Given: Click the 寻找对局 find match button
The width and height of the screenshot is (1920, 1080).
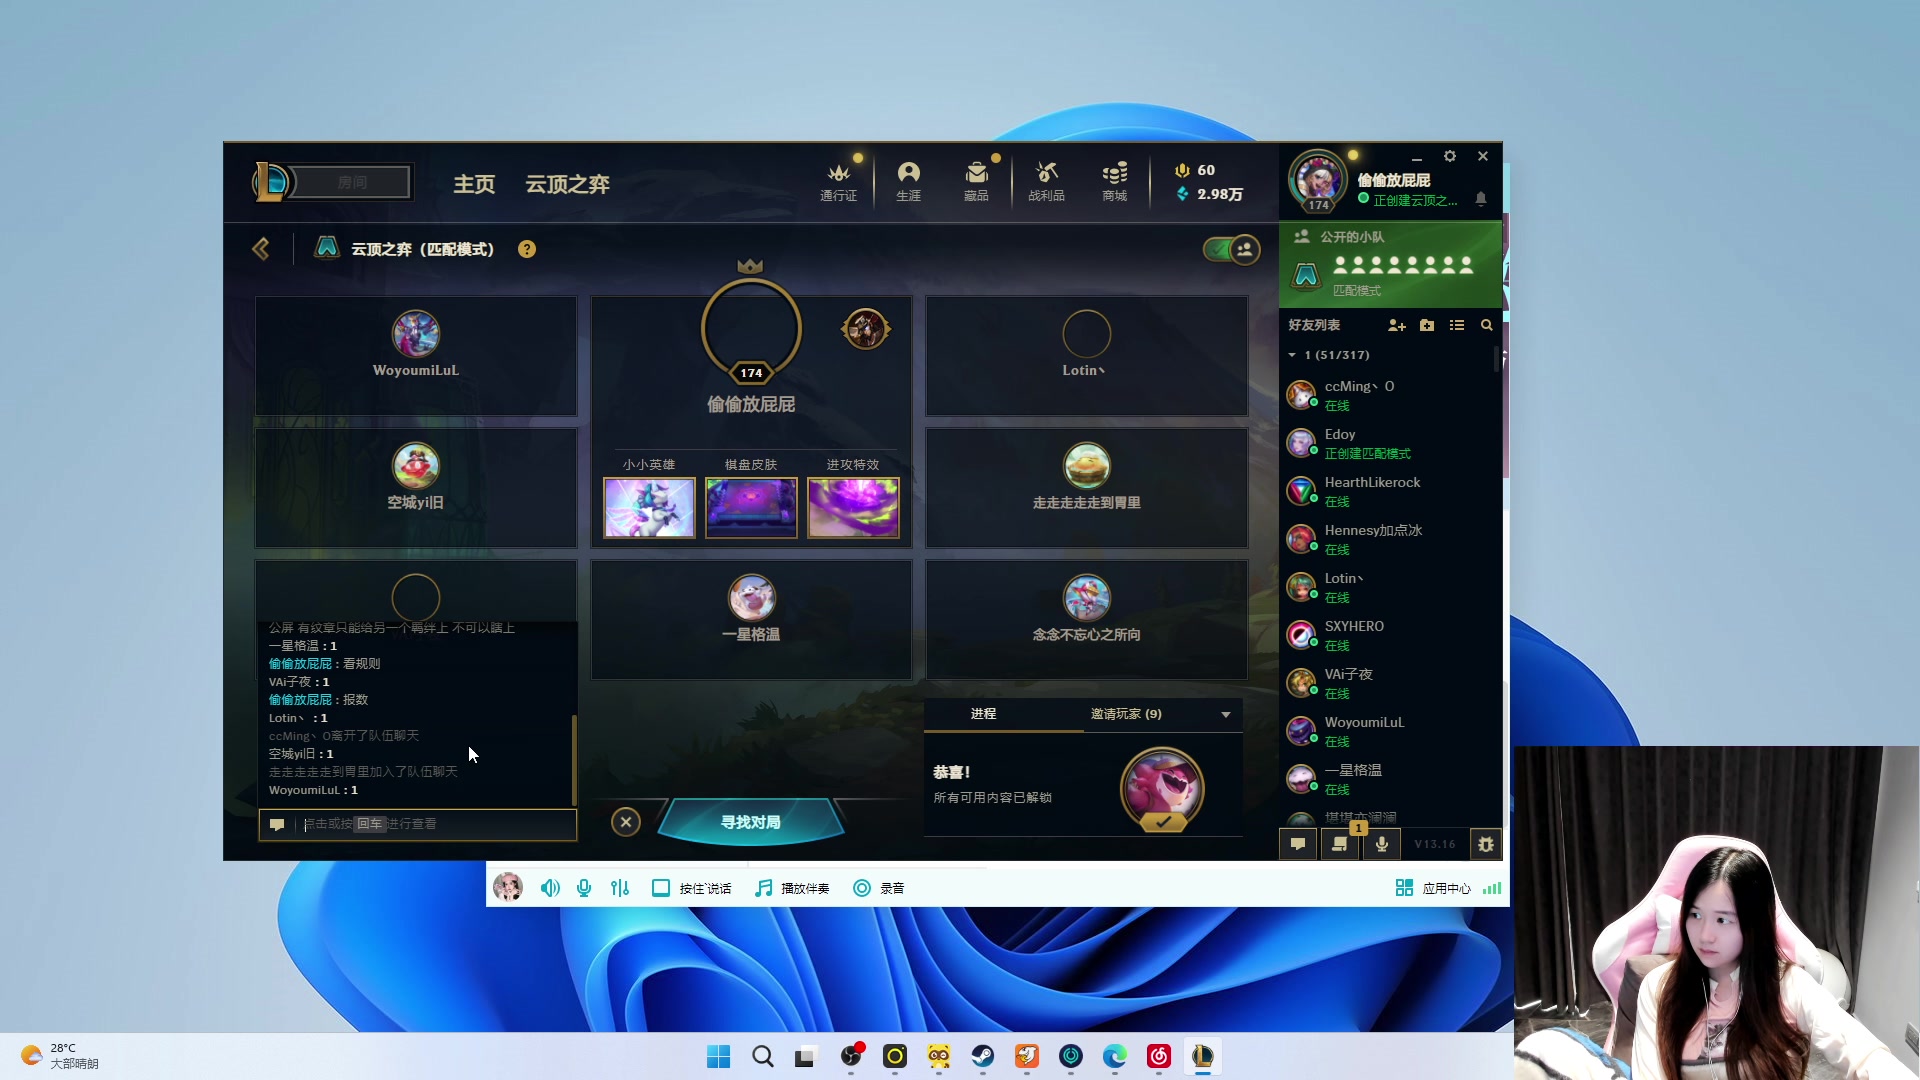Looking at the screenshot, I should [x=751, y=822].
